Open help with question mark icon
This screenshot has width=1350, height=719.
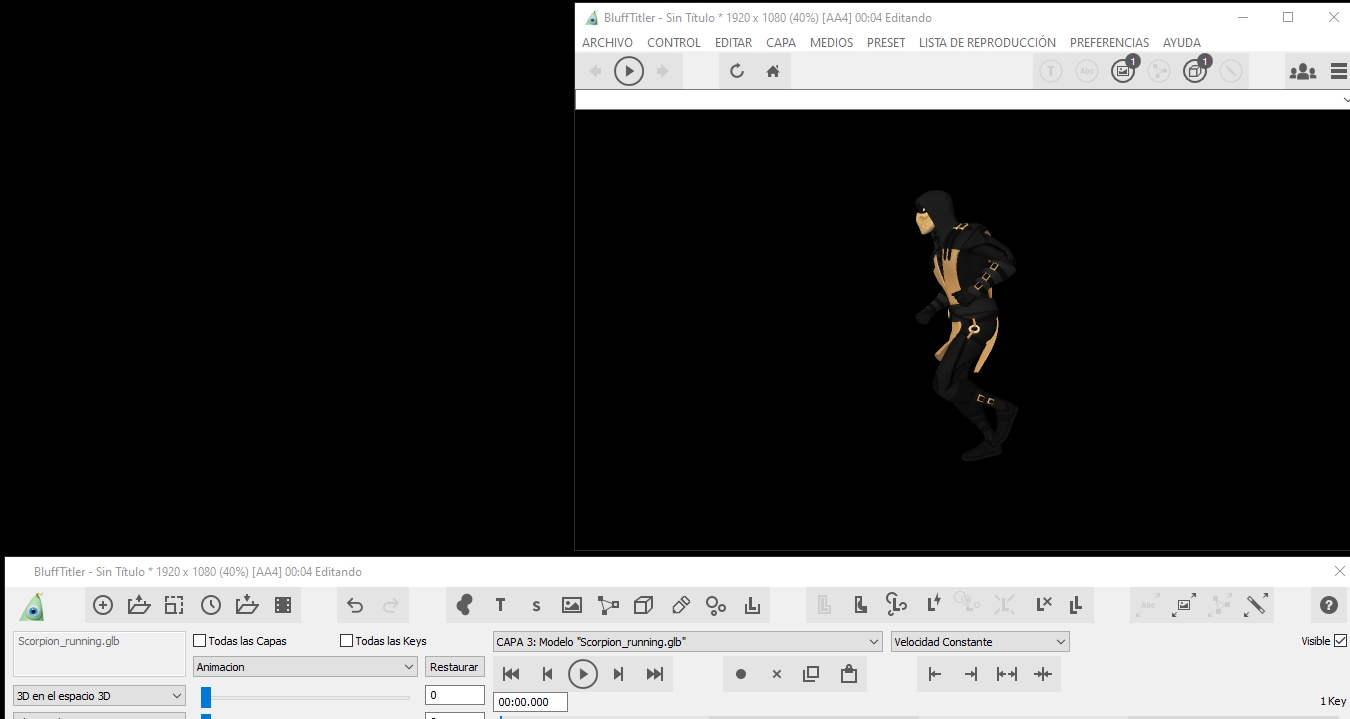tap(1329, 605)
